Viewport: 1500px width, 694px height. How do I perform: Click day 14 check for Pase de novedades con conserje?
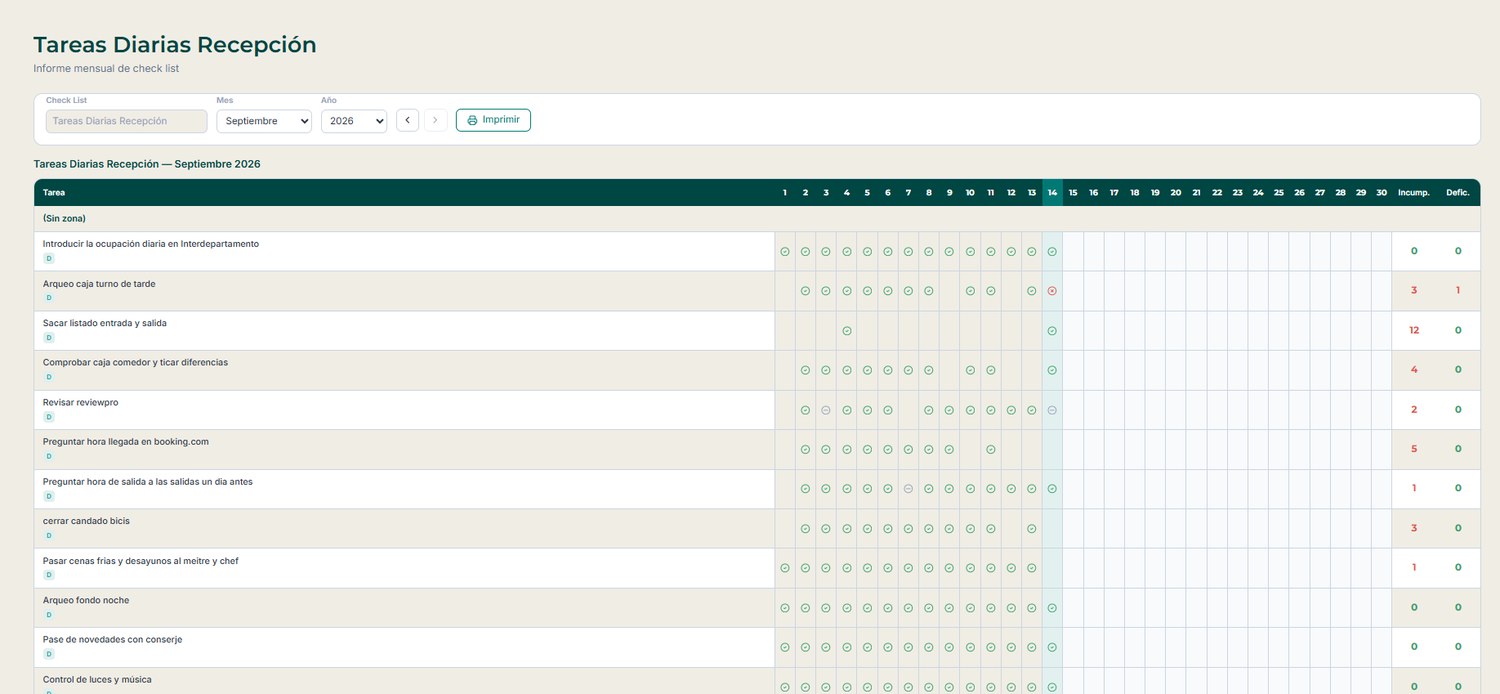pos(1052,647)
